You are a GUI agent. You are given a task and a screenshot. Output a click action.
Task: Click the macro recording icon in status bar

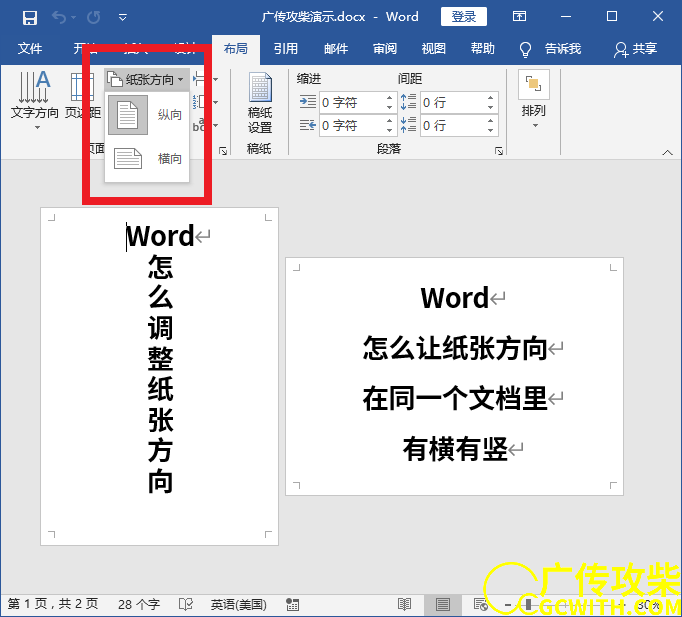coord(292,604)
